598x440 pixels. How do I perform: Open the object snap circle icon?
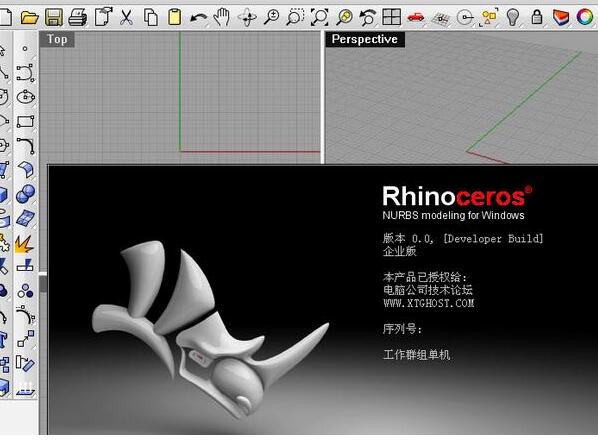coord(465,18)
